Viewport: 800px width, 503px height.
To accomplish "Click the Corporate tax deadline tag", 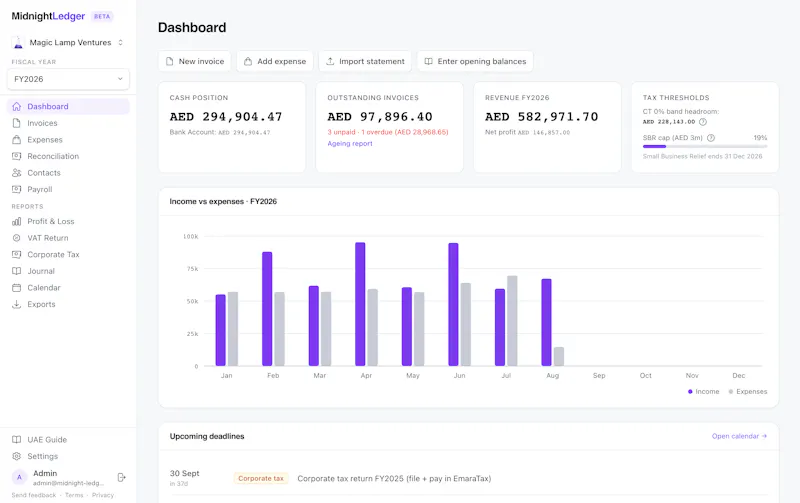I will tap(261, 479).
